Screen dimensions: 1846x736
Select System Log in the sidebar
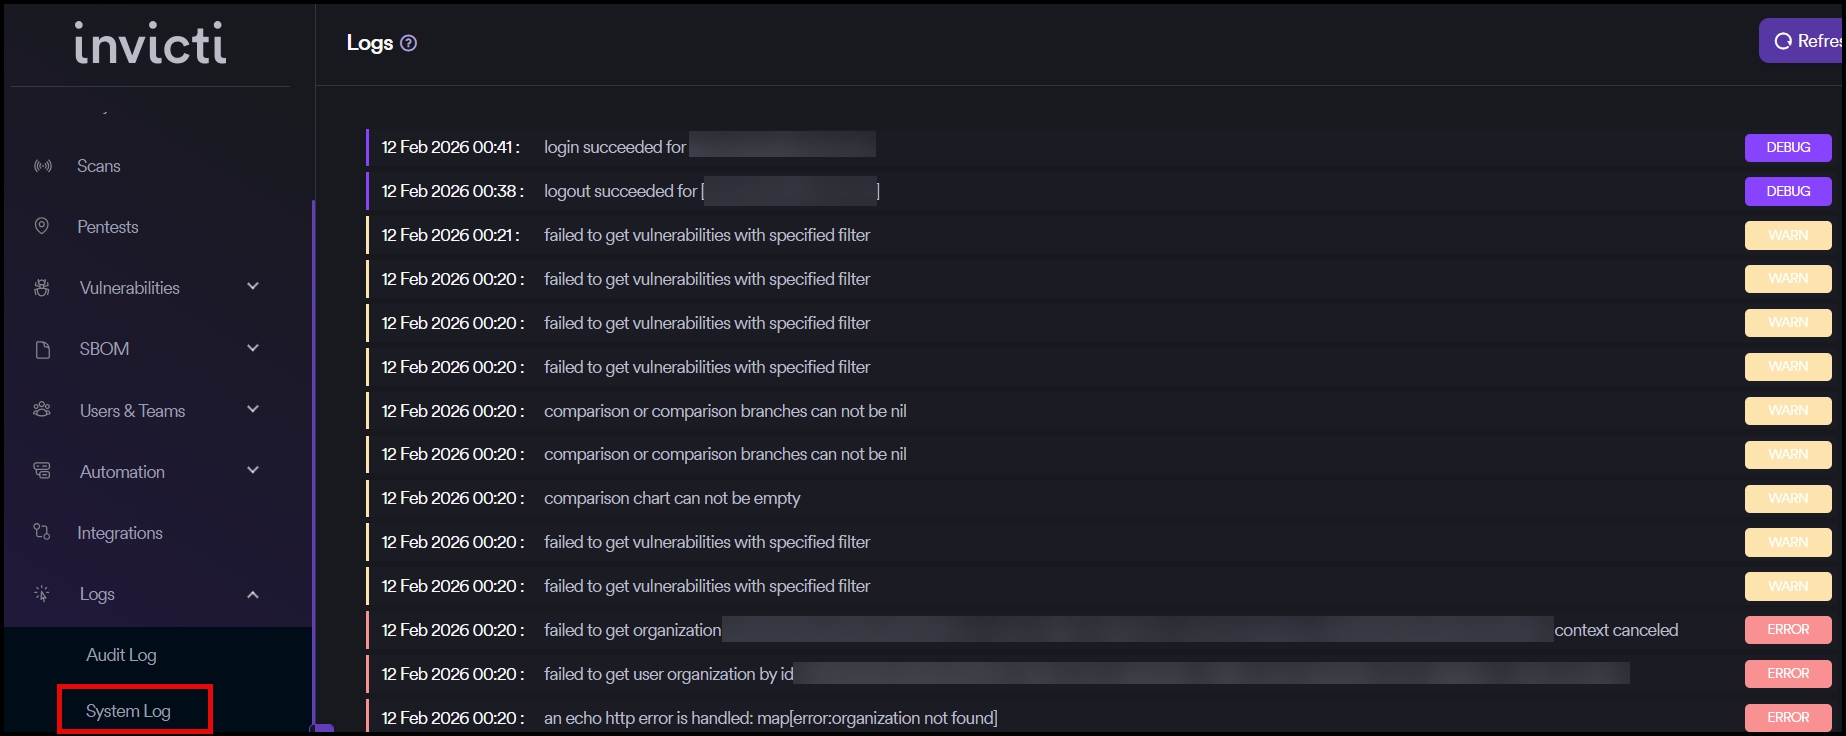coord(128,711)
